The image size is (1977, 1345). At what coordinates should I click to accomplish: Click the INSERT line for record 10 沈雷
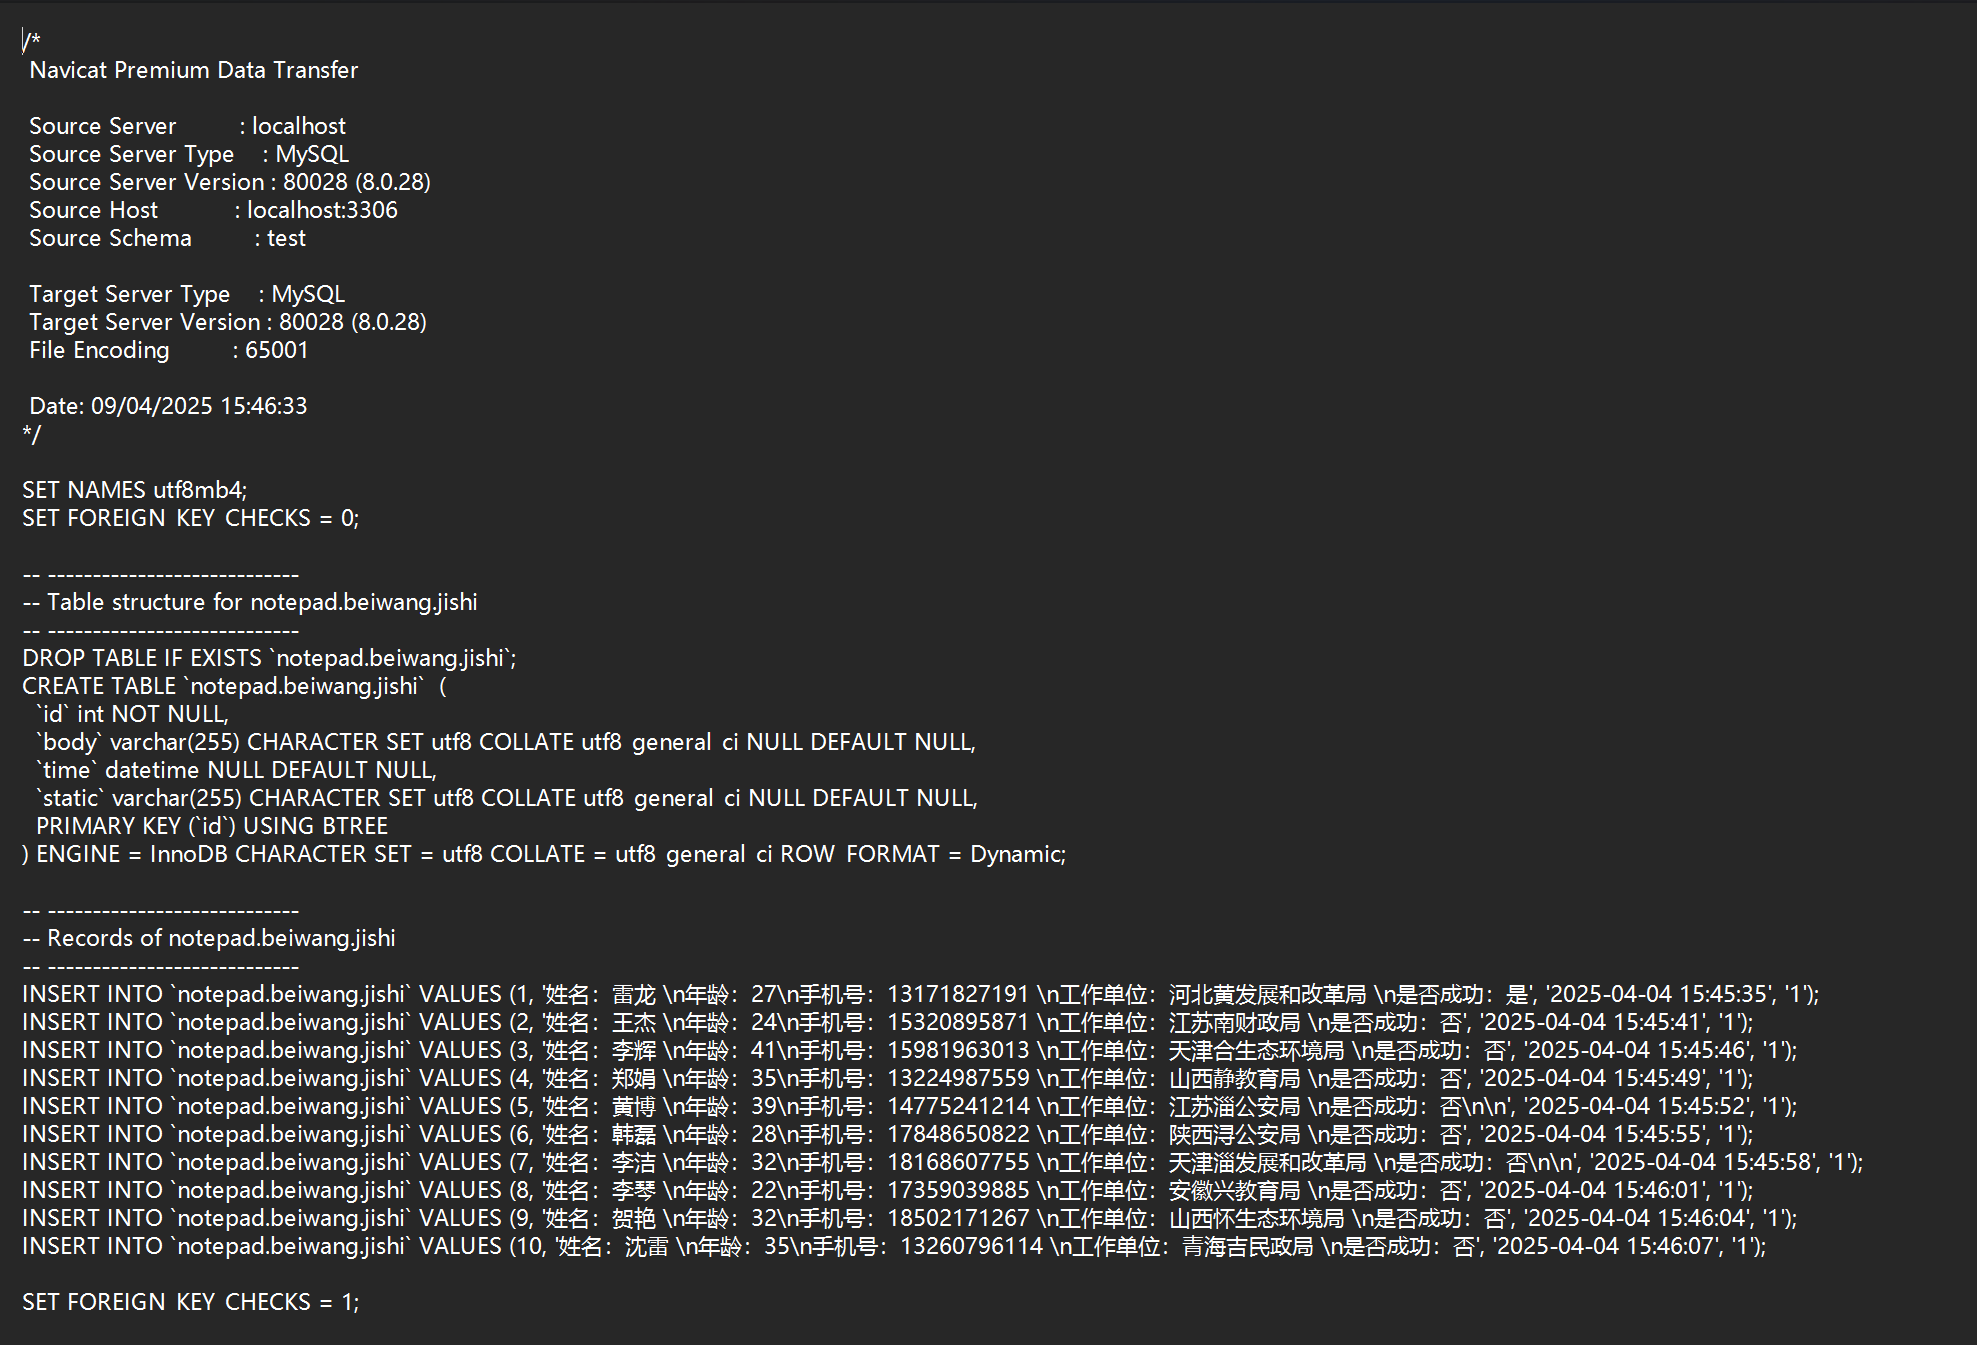[894, 1246]
